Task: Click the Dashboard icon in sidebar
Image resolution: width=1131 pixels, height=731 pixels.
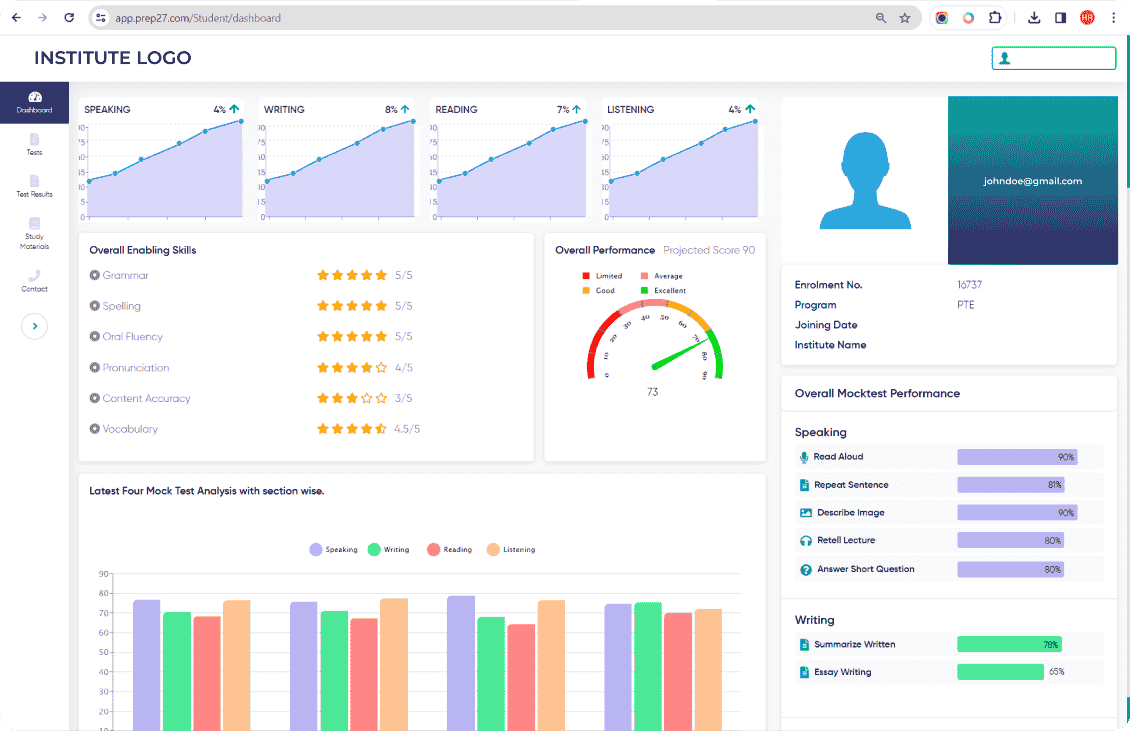Action: 35,97
